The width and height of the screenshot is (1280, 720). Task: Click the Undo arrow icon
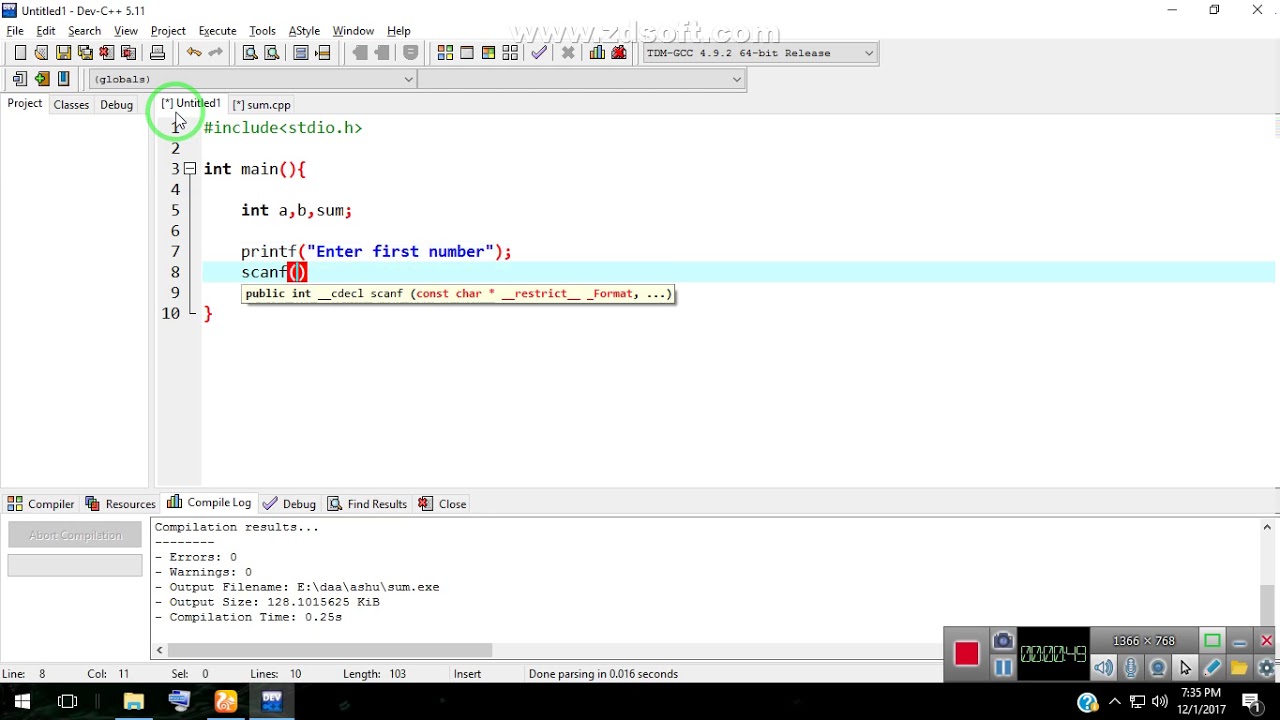click(x=194, y=53)
